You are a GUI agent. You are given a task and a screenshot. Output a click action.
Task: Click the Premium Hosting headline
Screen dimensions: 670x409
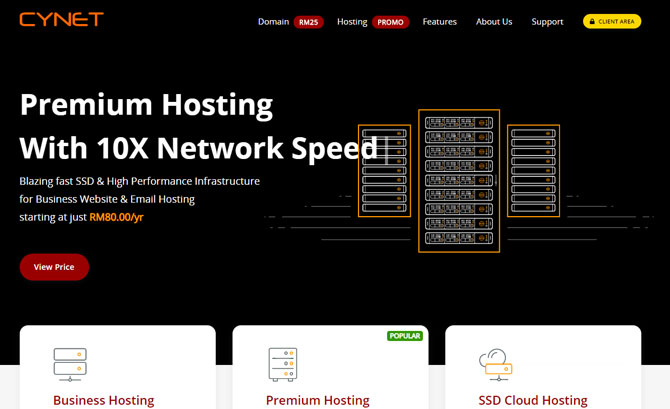pos(146,105)
